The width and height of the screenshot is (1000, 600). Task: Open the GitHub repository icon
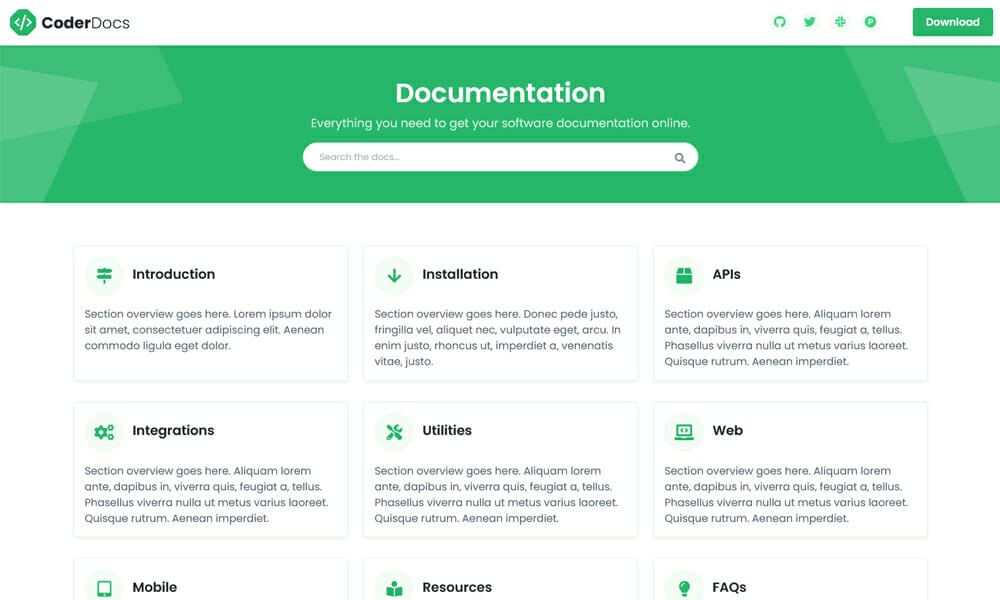pyautogui.click(x=780, y=21)
